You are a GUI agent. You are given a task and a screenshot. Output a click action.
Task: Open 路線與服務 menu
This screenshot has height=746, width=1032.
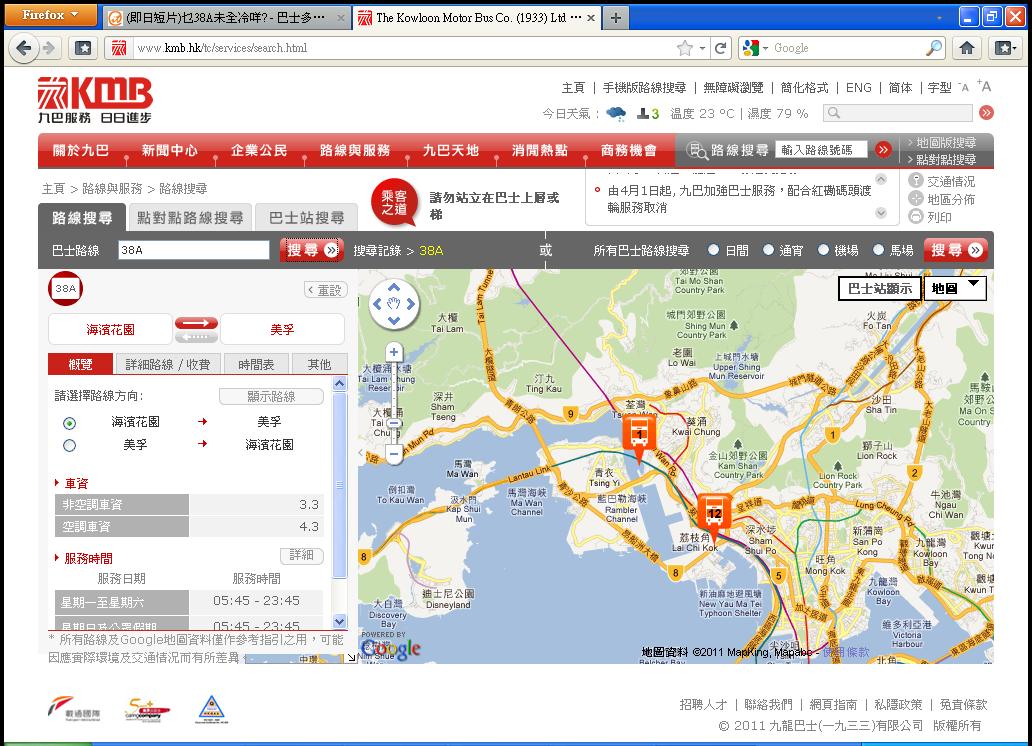click(355, 151)
